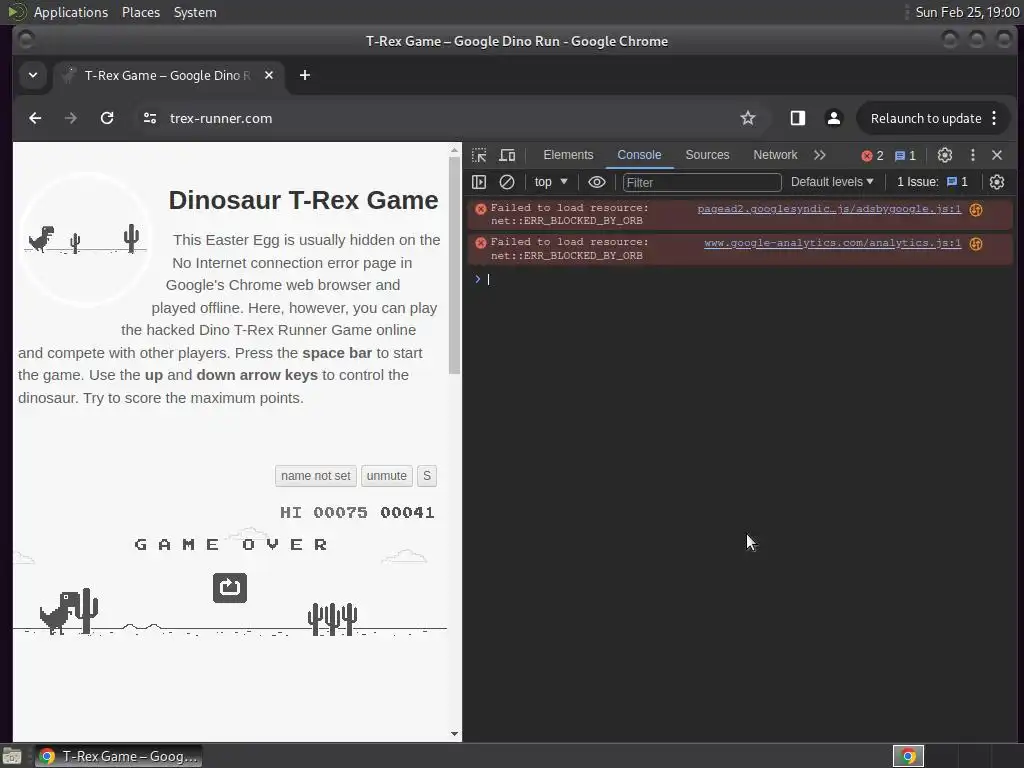The height and width of the screenshot is (768, 1024).
Task: Click the T-Rex Game taskbar window button
Action: 118,756
